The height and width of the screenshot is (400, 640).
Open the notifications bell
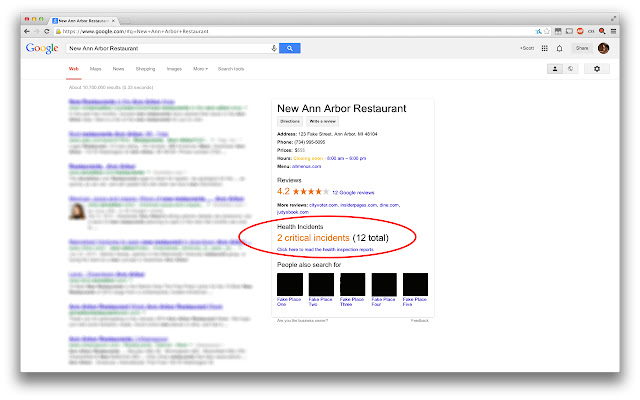560,48
